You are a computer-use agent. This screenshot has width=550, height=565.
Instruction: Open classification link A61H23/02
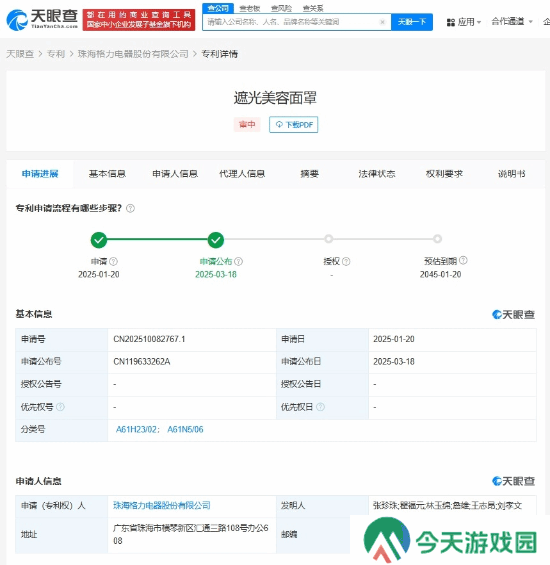[137, 430]
